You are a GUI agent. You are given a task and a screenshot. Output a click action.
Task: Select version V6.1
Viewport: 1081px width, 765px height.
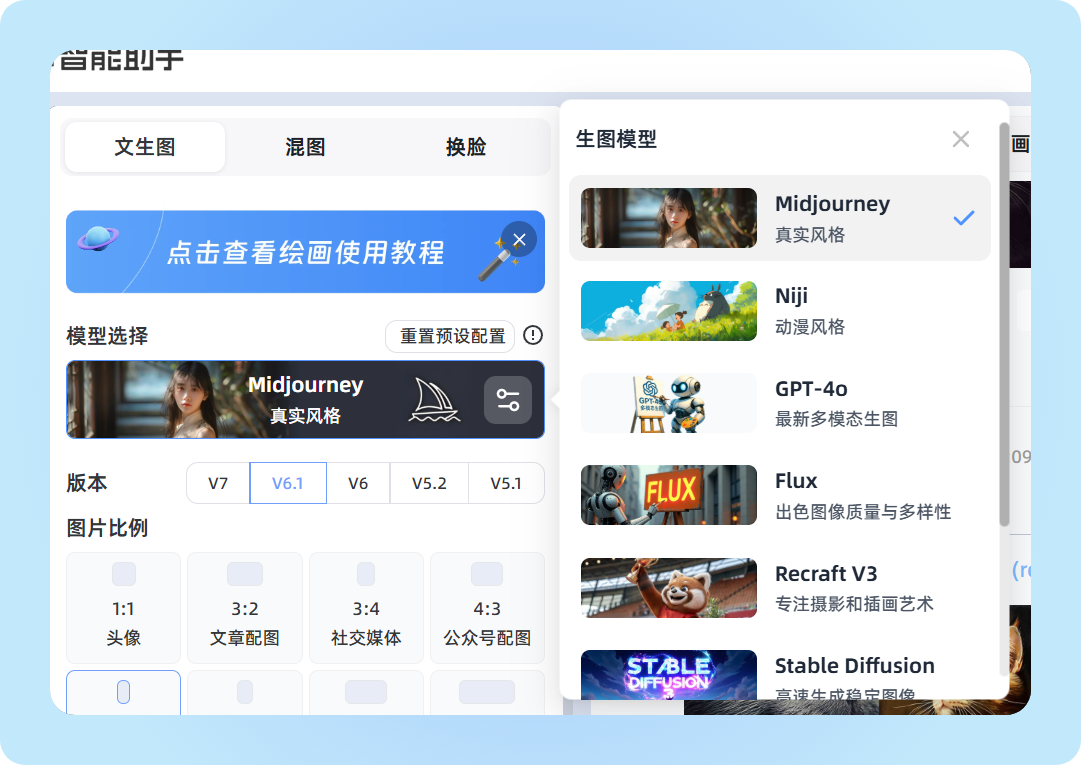click(287, 483)
